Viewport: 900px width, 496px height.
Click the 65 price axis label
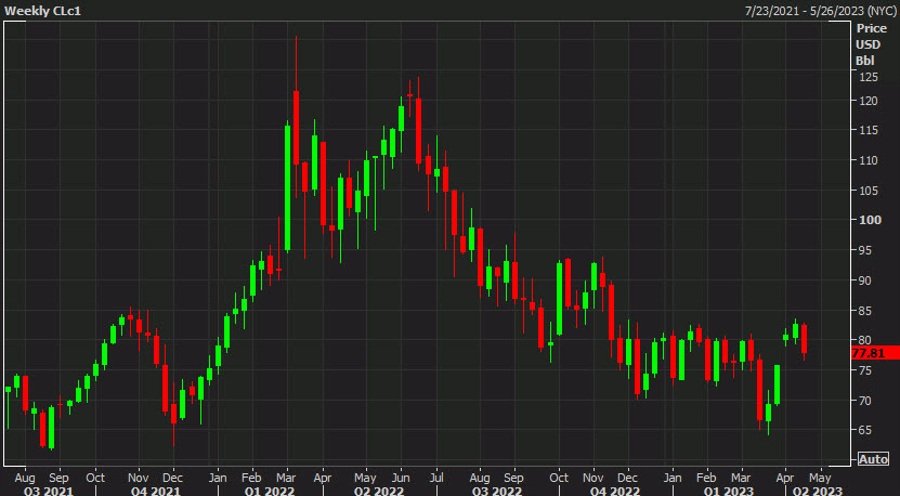pos(864,430)
